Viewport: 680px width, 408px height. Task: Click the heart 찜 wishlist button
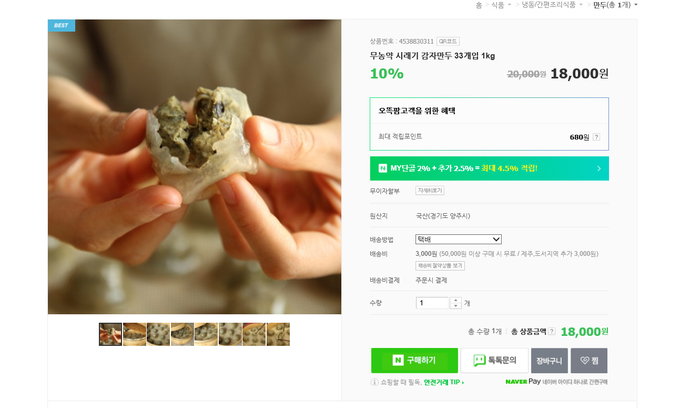pyautogui.click(x=589, y=360)
